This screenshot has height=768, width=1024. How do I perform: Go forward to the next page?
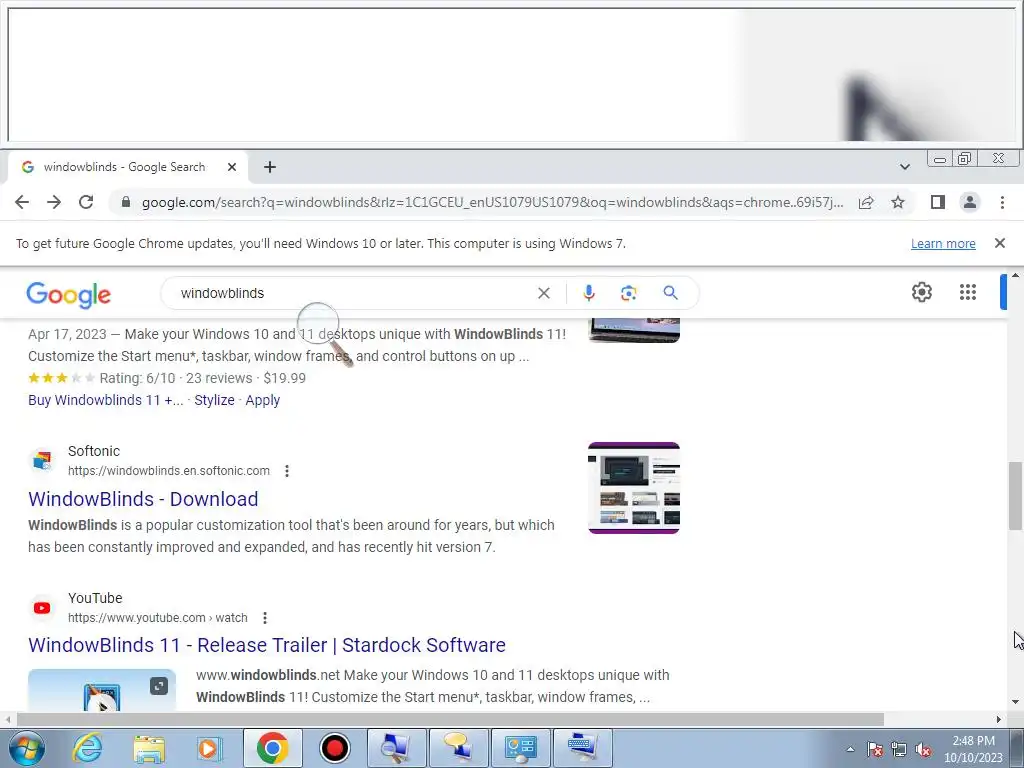click(54, 202)
